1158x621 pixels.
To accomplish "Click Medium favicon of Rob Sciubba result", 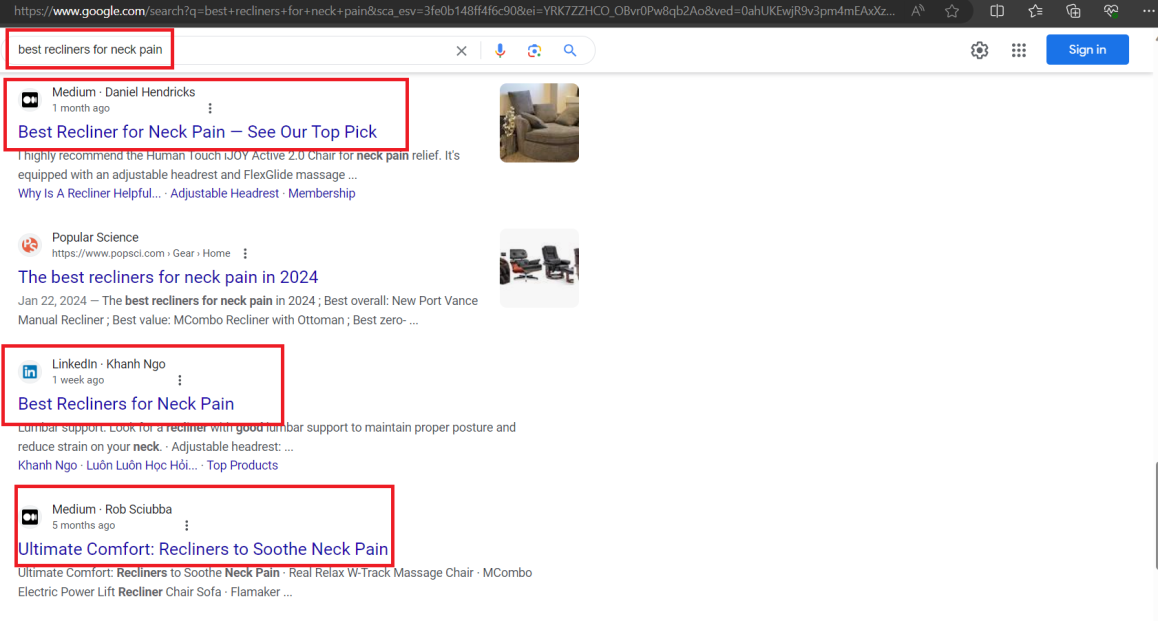I will (30, 517).
